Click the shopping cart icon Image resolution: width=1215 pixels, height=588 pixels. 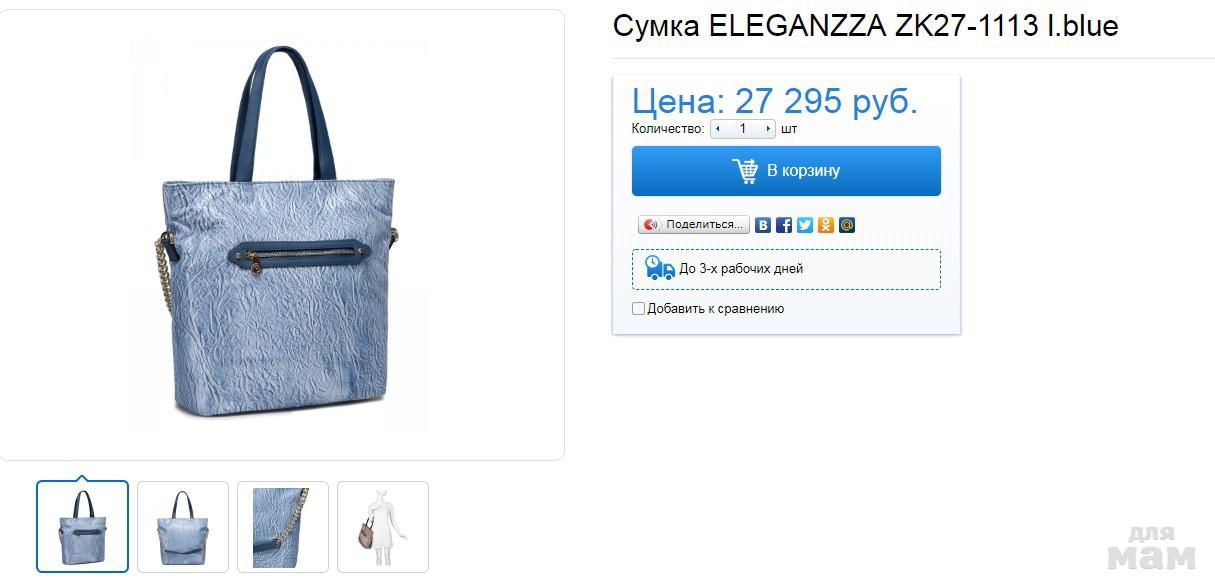coord(745,171)
